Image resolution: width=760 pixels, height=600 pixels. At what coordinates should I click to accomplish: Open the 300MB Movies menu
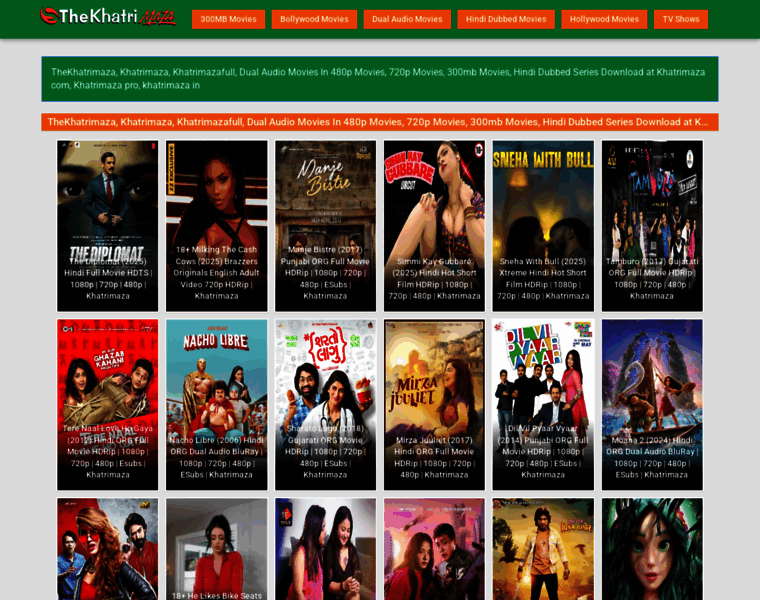coord(228,19)
